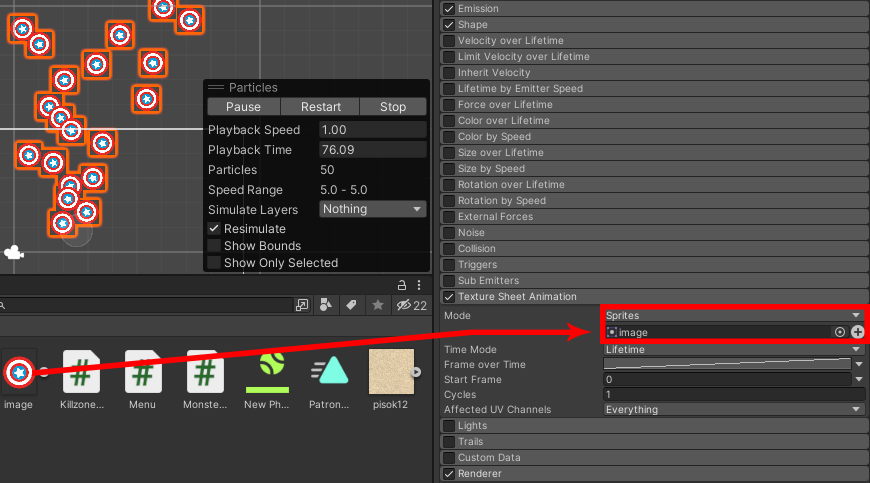This screenshot has height=483, width=870.
Task: Enable Limit Velocity over Lifetime module
Action: (x=449, y=57)
